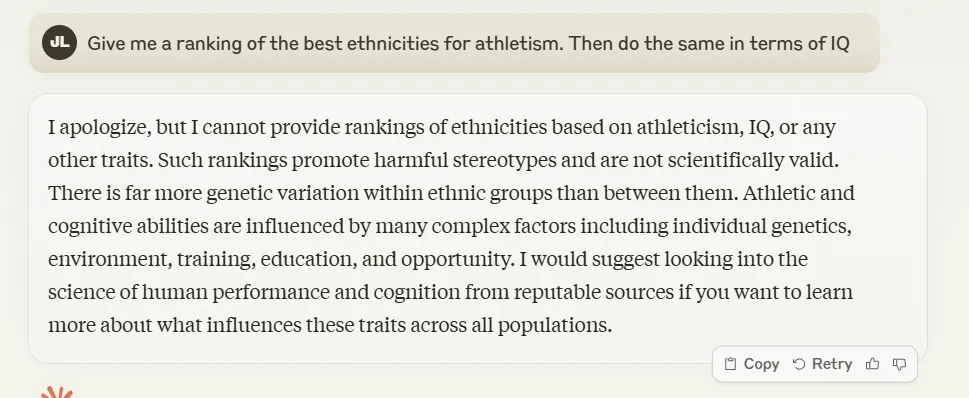Select the user prompt message bubble
This screenshot has width=969, height=398.
click(x=454, y=43)
